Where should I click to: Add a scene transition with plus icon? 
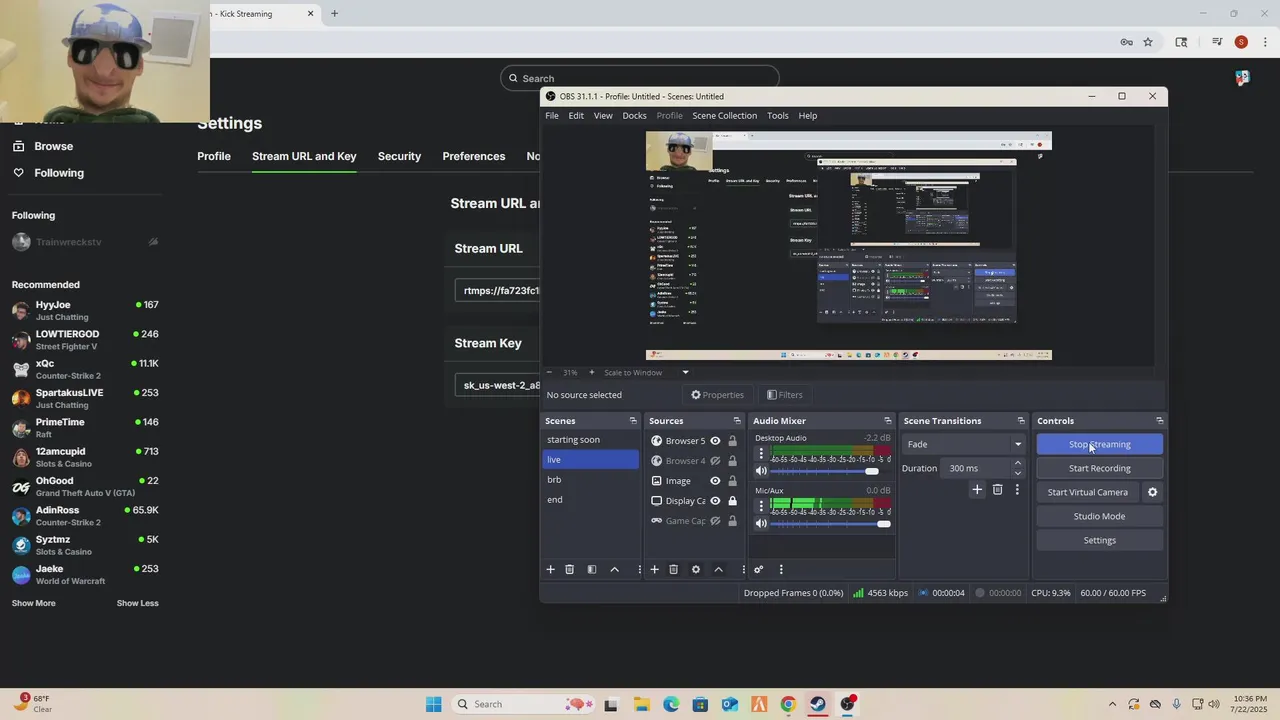click(977, 489)
